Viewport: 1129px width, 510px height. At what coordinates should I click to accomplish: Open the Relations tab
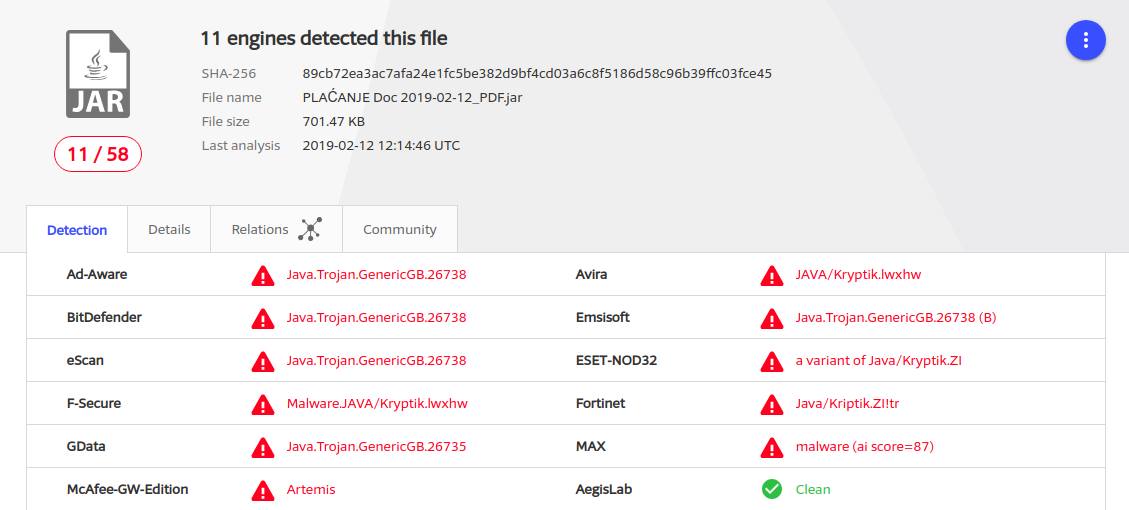coord(276,229)
